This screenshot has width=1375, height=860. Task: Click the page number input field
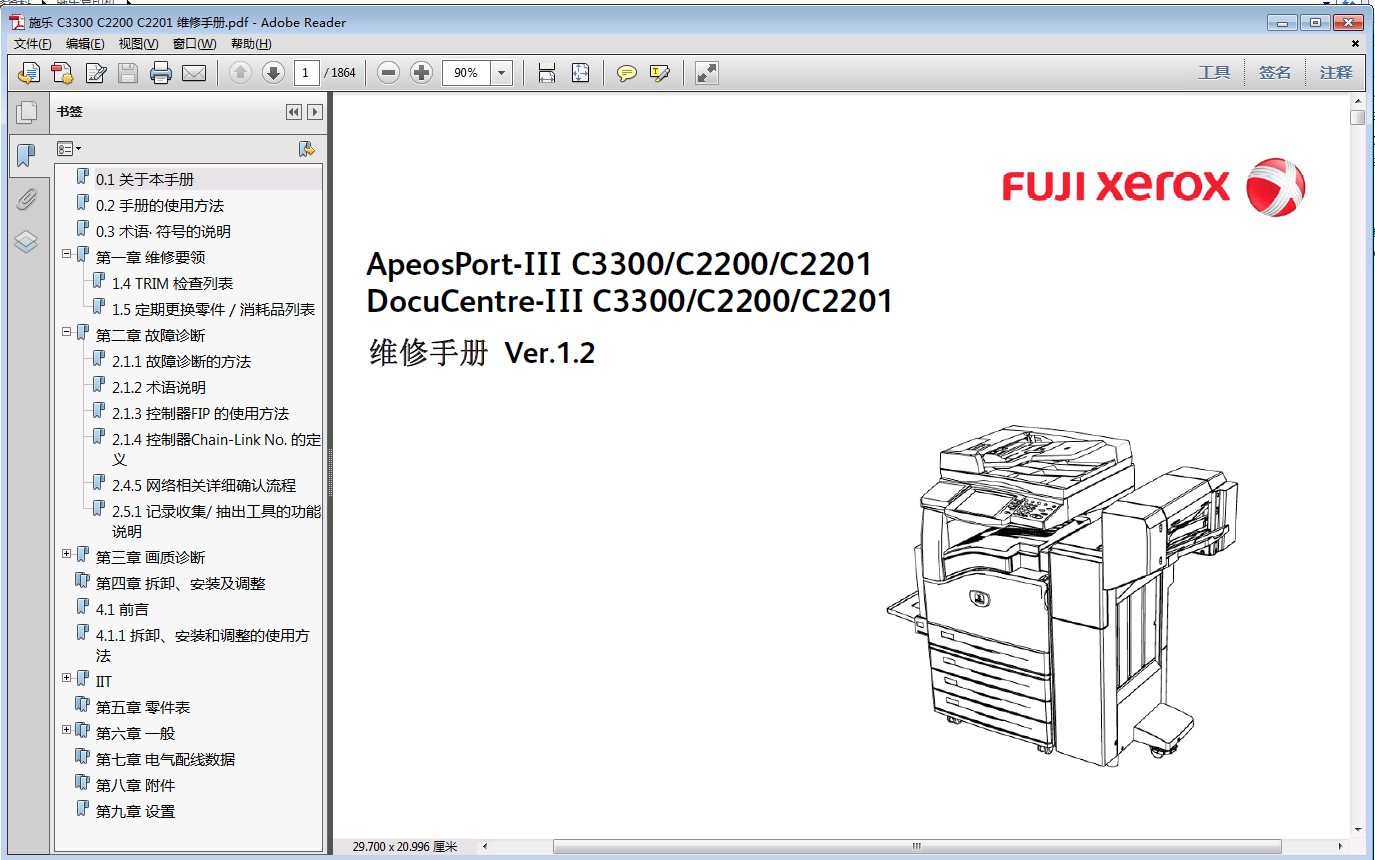(307, 73)
